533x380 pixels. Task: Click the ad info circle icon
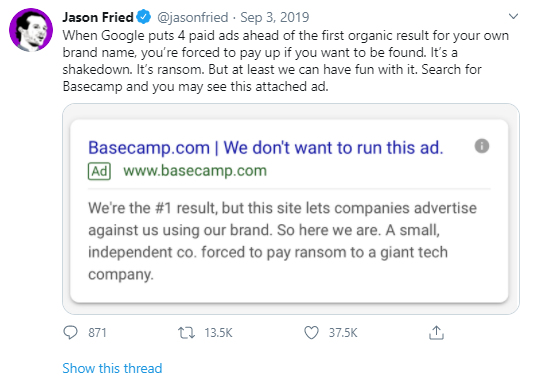pos(482,146)
